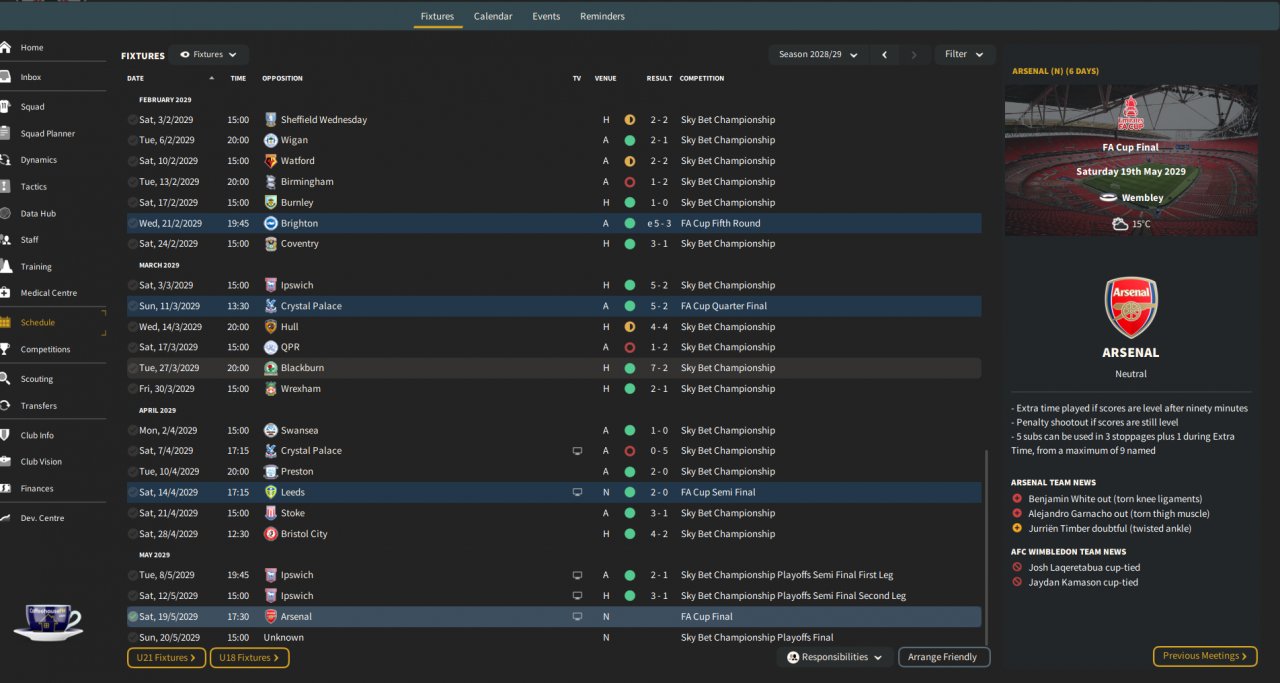Open Previous Meetings
1280x683 pixels.
click(1205, 656)
